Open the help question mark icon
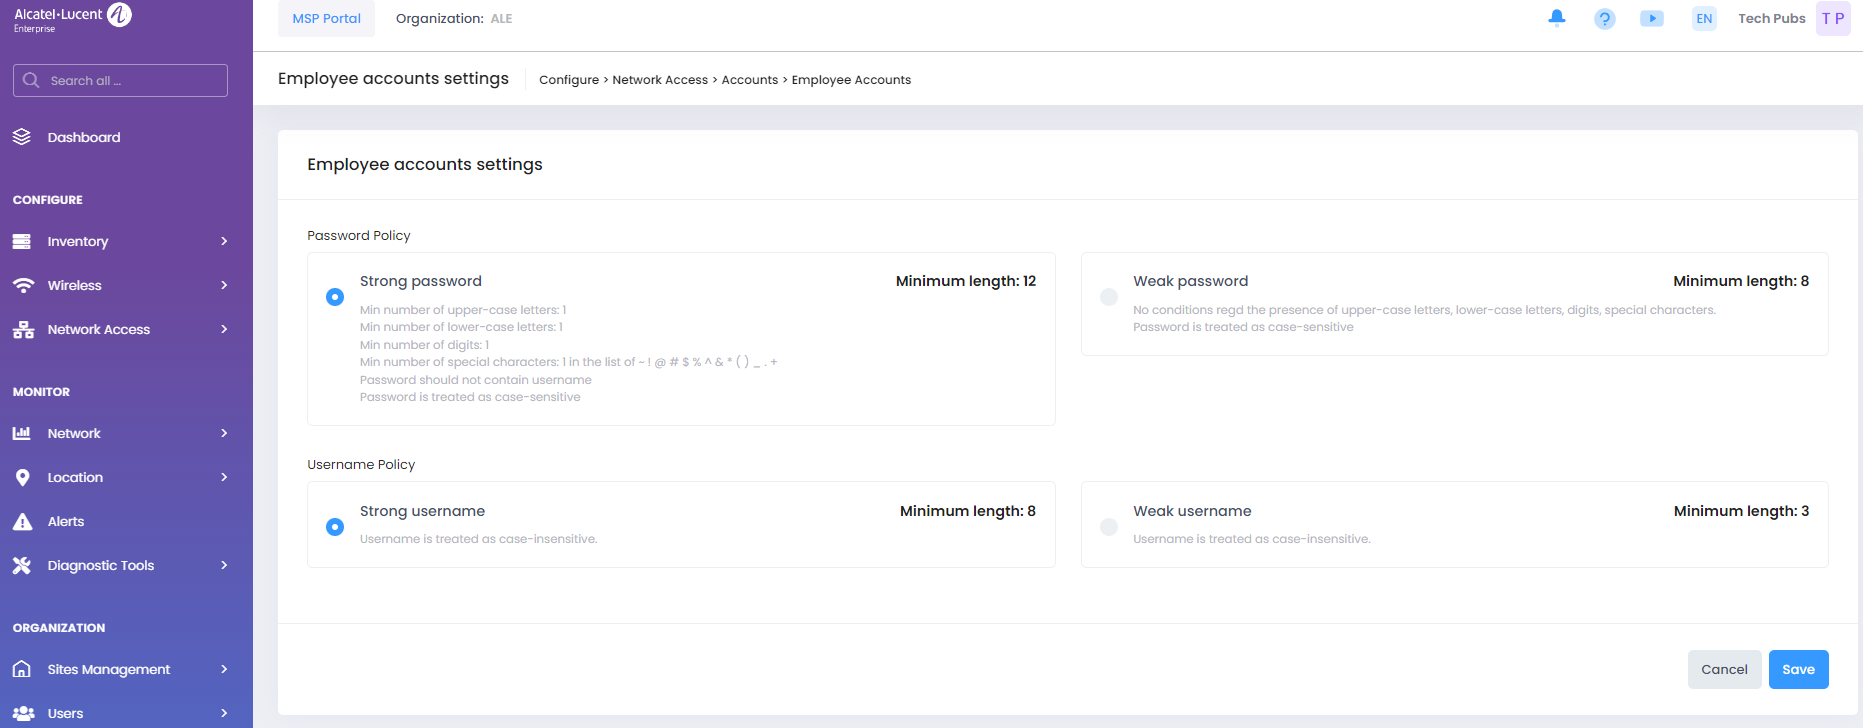 (1604, 19)
